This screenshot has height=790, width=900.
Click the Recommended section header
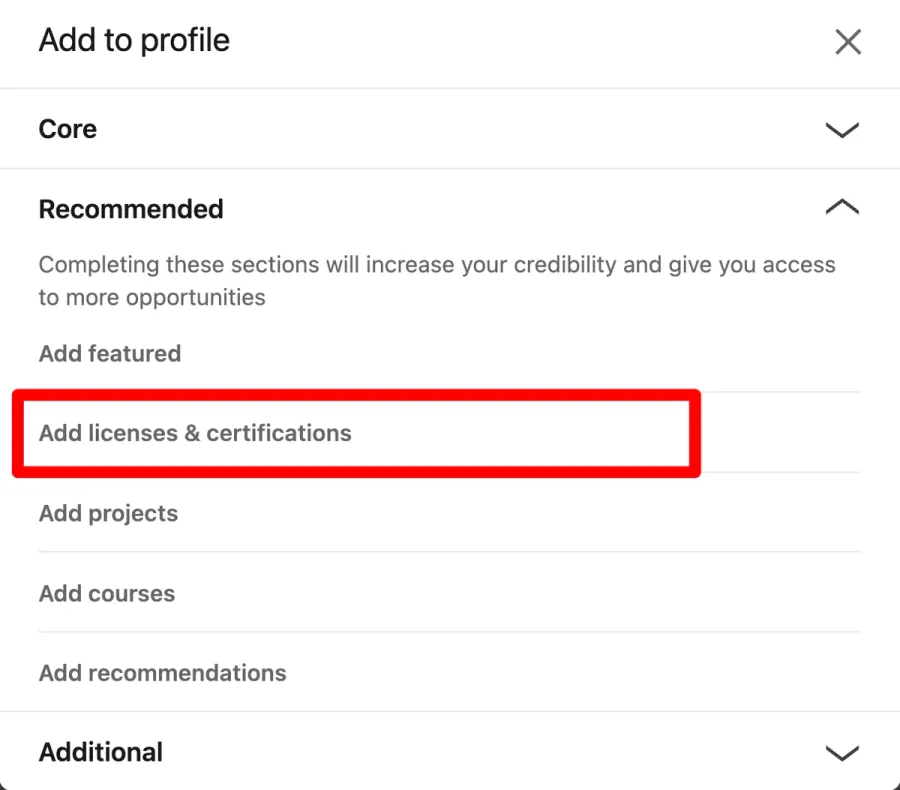coord(130,209)
